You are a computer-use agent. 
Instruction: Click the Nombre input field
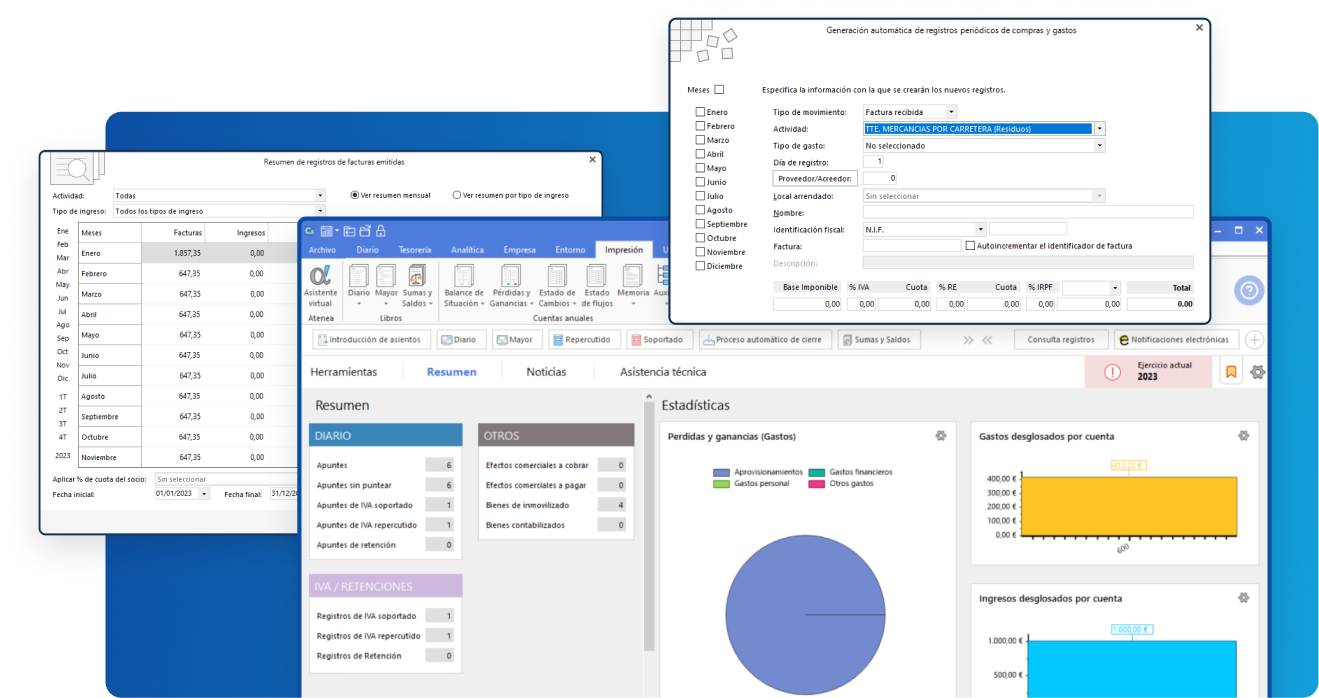(x=1028, y=212)
